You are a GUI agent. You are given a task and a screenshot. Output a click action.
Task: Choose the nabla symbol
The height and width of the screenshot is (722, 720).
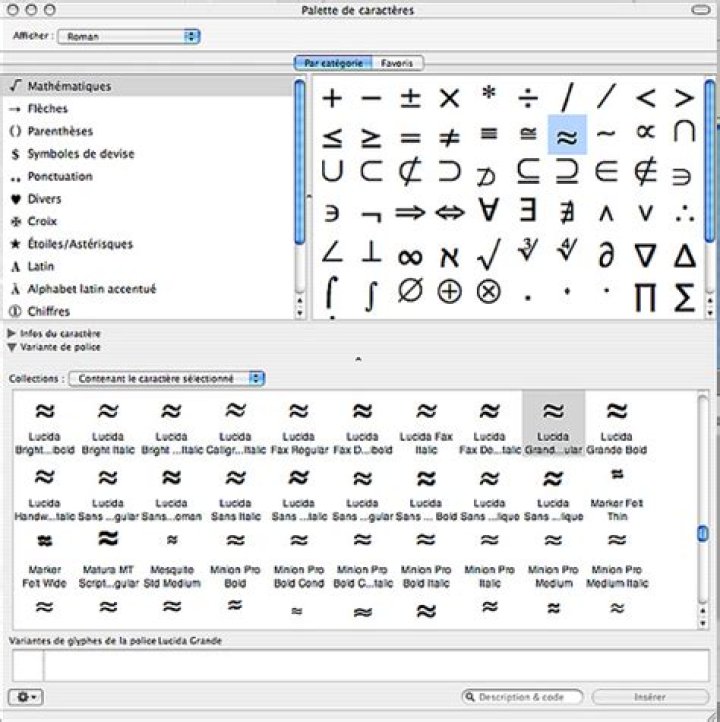coord(645,256)
